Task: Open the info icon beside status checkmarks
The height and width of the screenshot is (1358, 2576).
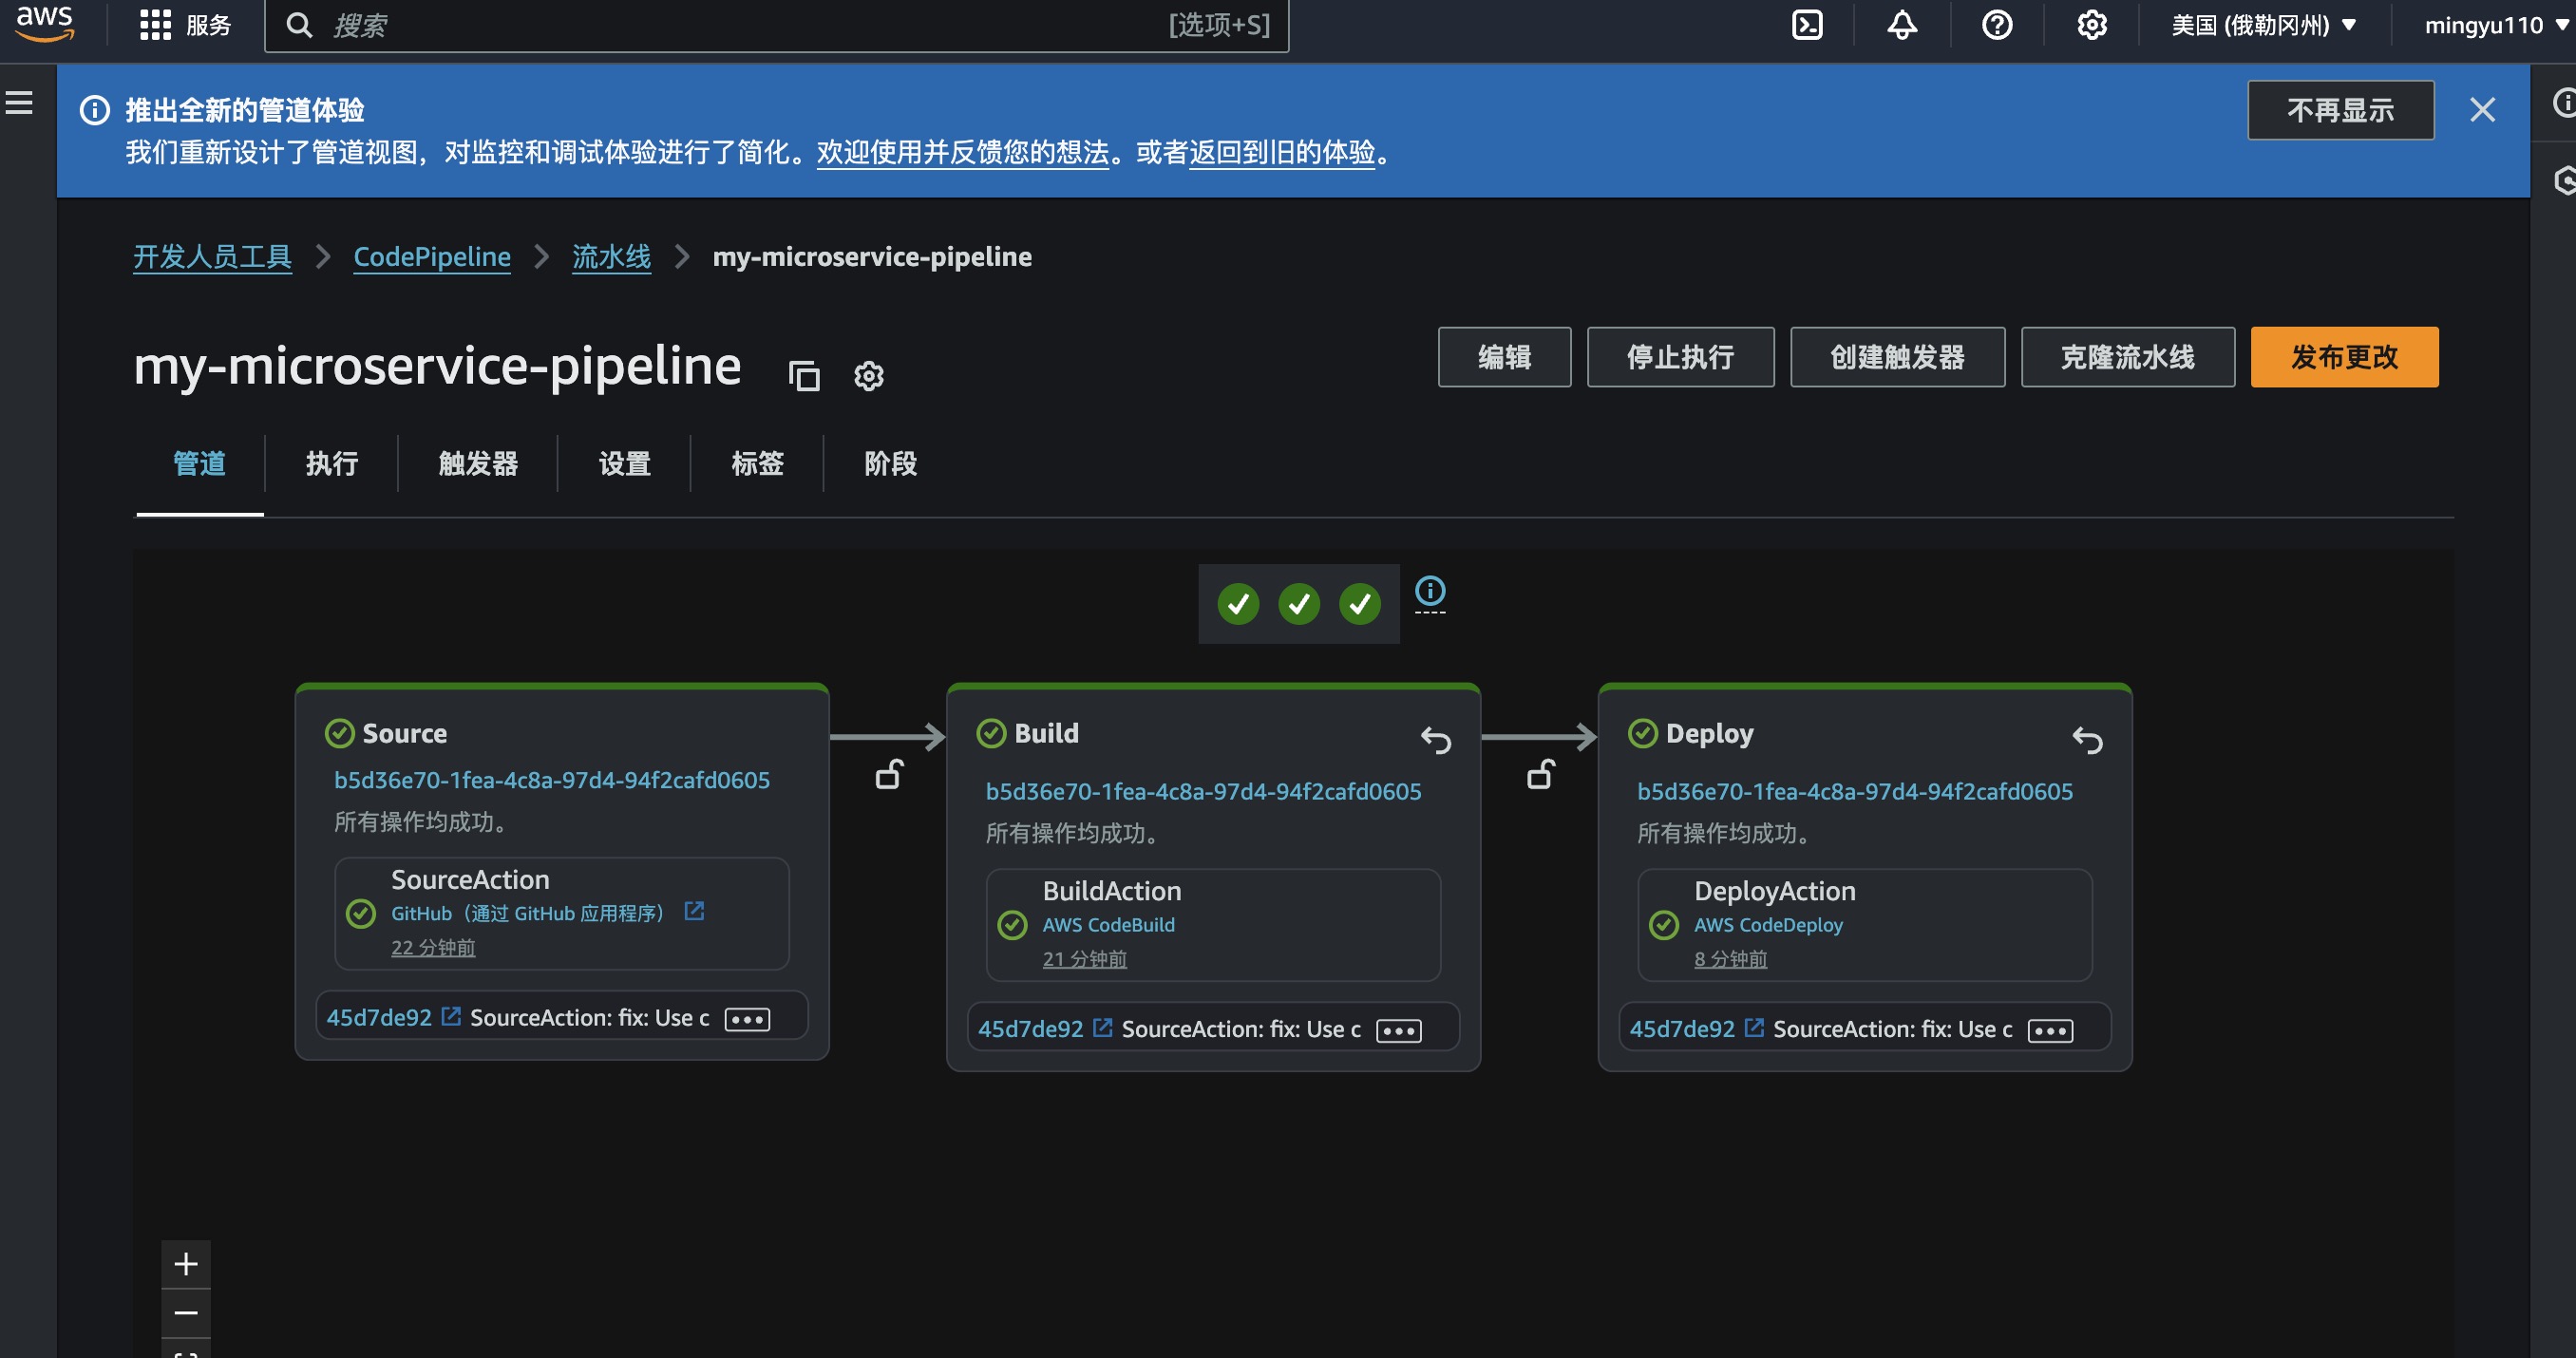Action: (x=1430, y=591)
